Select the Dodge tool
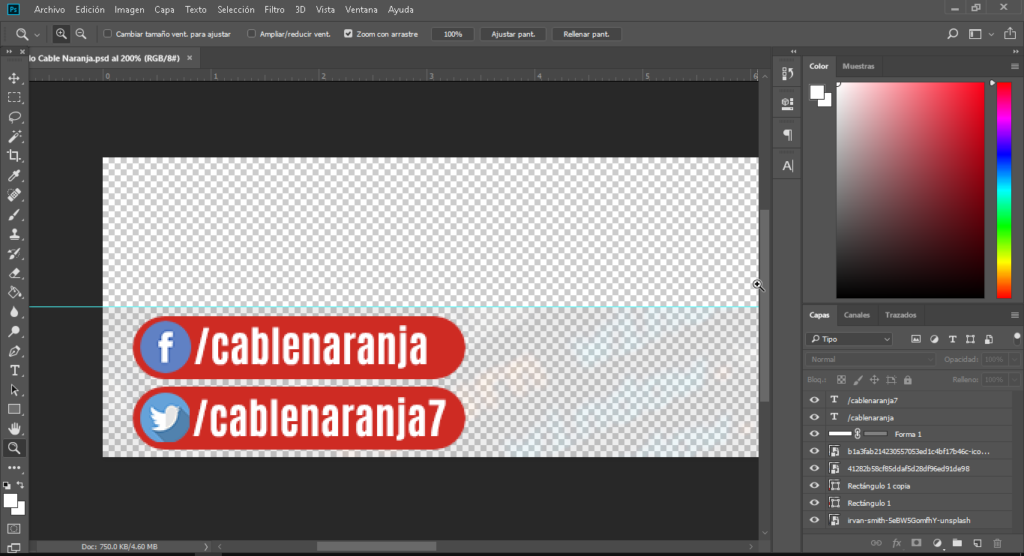 14,332
